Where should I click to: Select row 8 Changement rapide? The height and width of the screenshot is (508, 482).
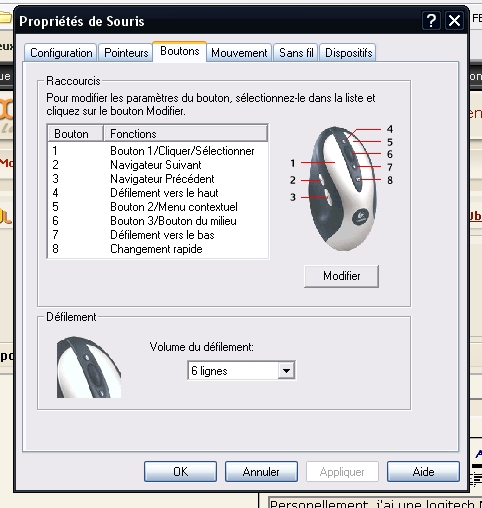(158, 249)
